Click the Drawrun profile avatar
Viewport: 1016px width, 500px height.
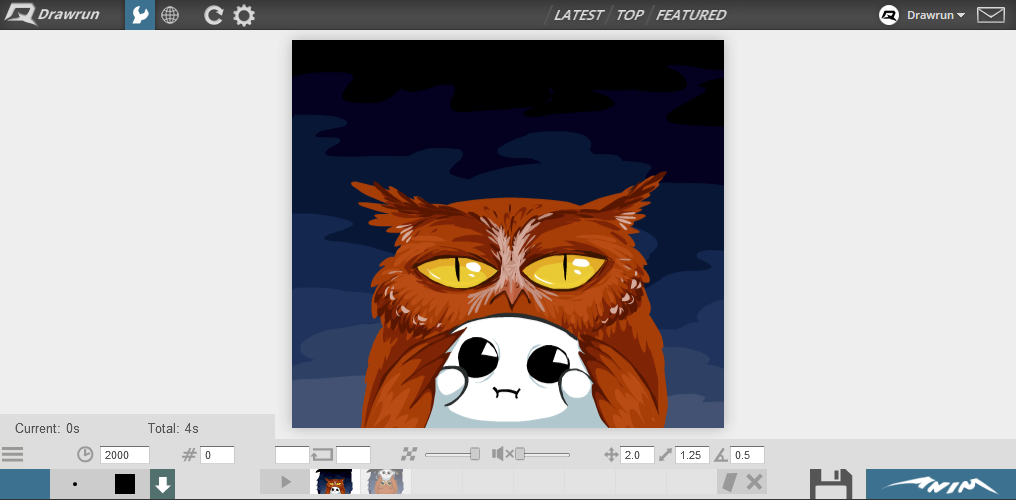point(889,15)
